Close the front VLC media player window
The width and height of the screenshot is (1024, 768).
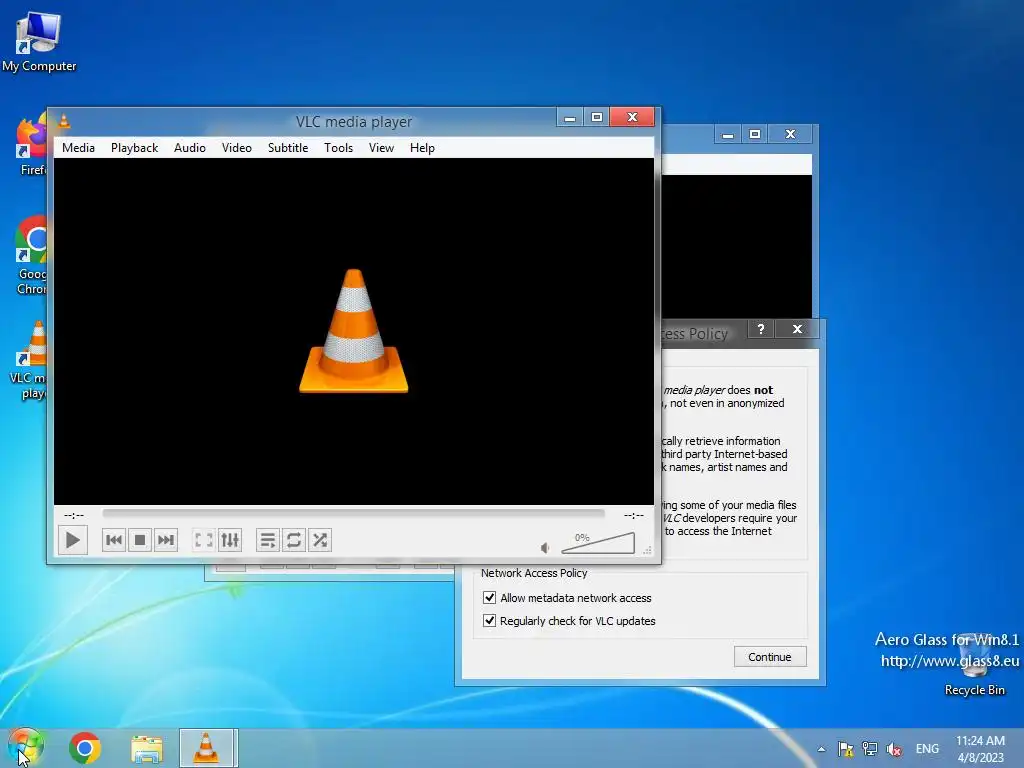pyautogui.click(x=632, y=117)
